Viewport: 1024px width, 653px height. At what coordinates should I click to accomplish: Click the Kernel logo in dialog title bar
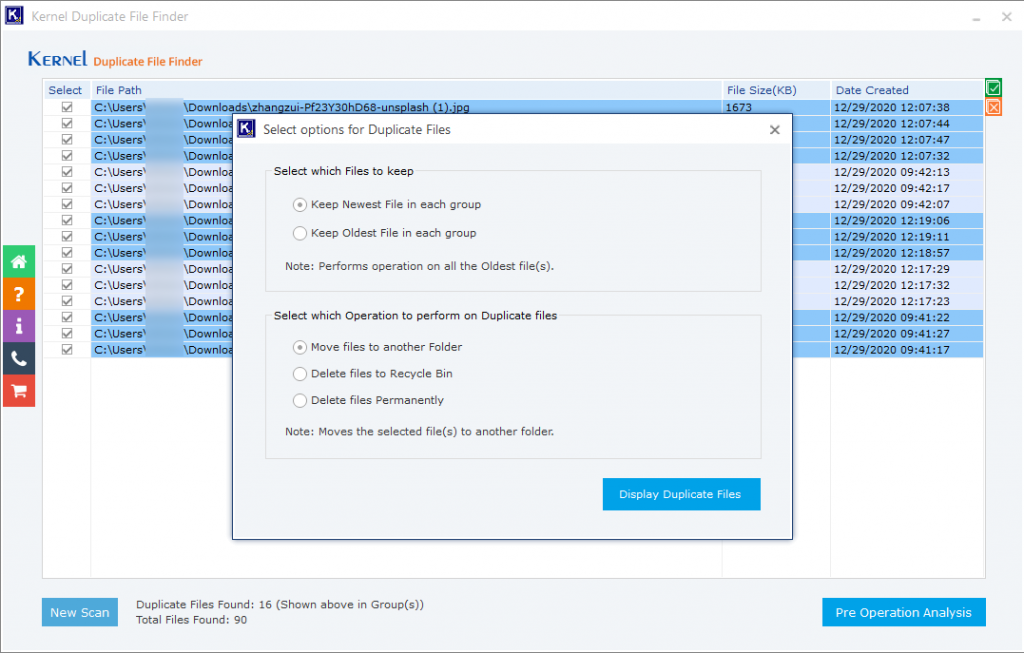(246, 129)
